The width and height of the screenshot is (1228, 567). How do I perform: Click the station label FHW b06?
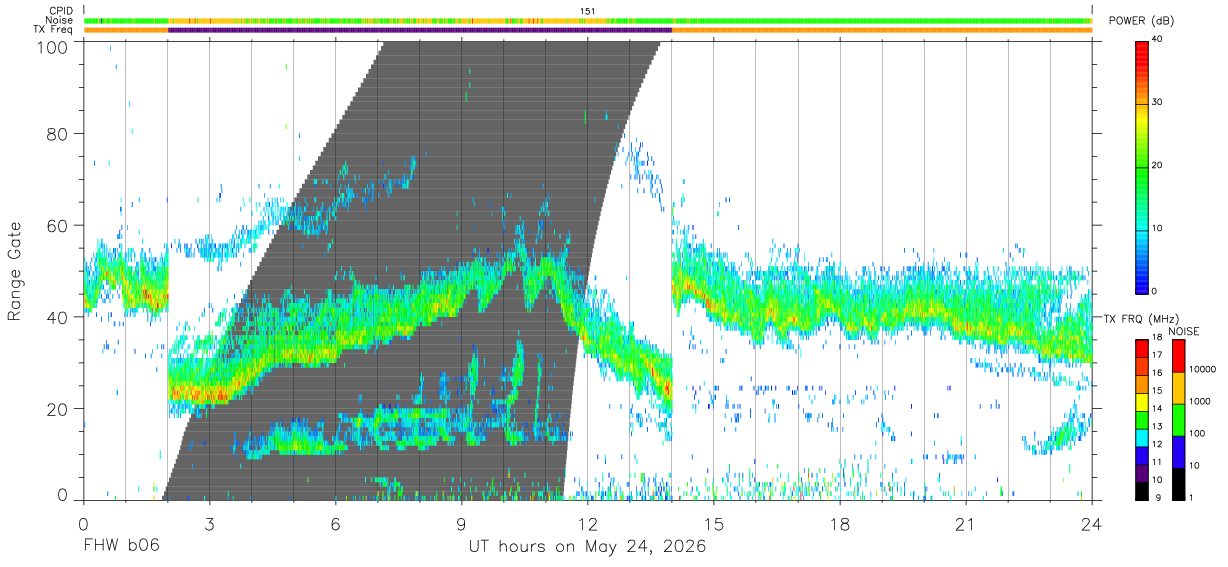pos(121,546)
